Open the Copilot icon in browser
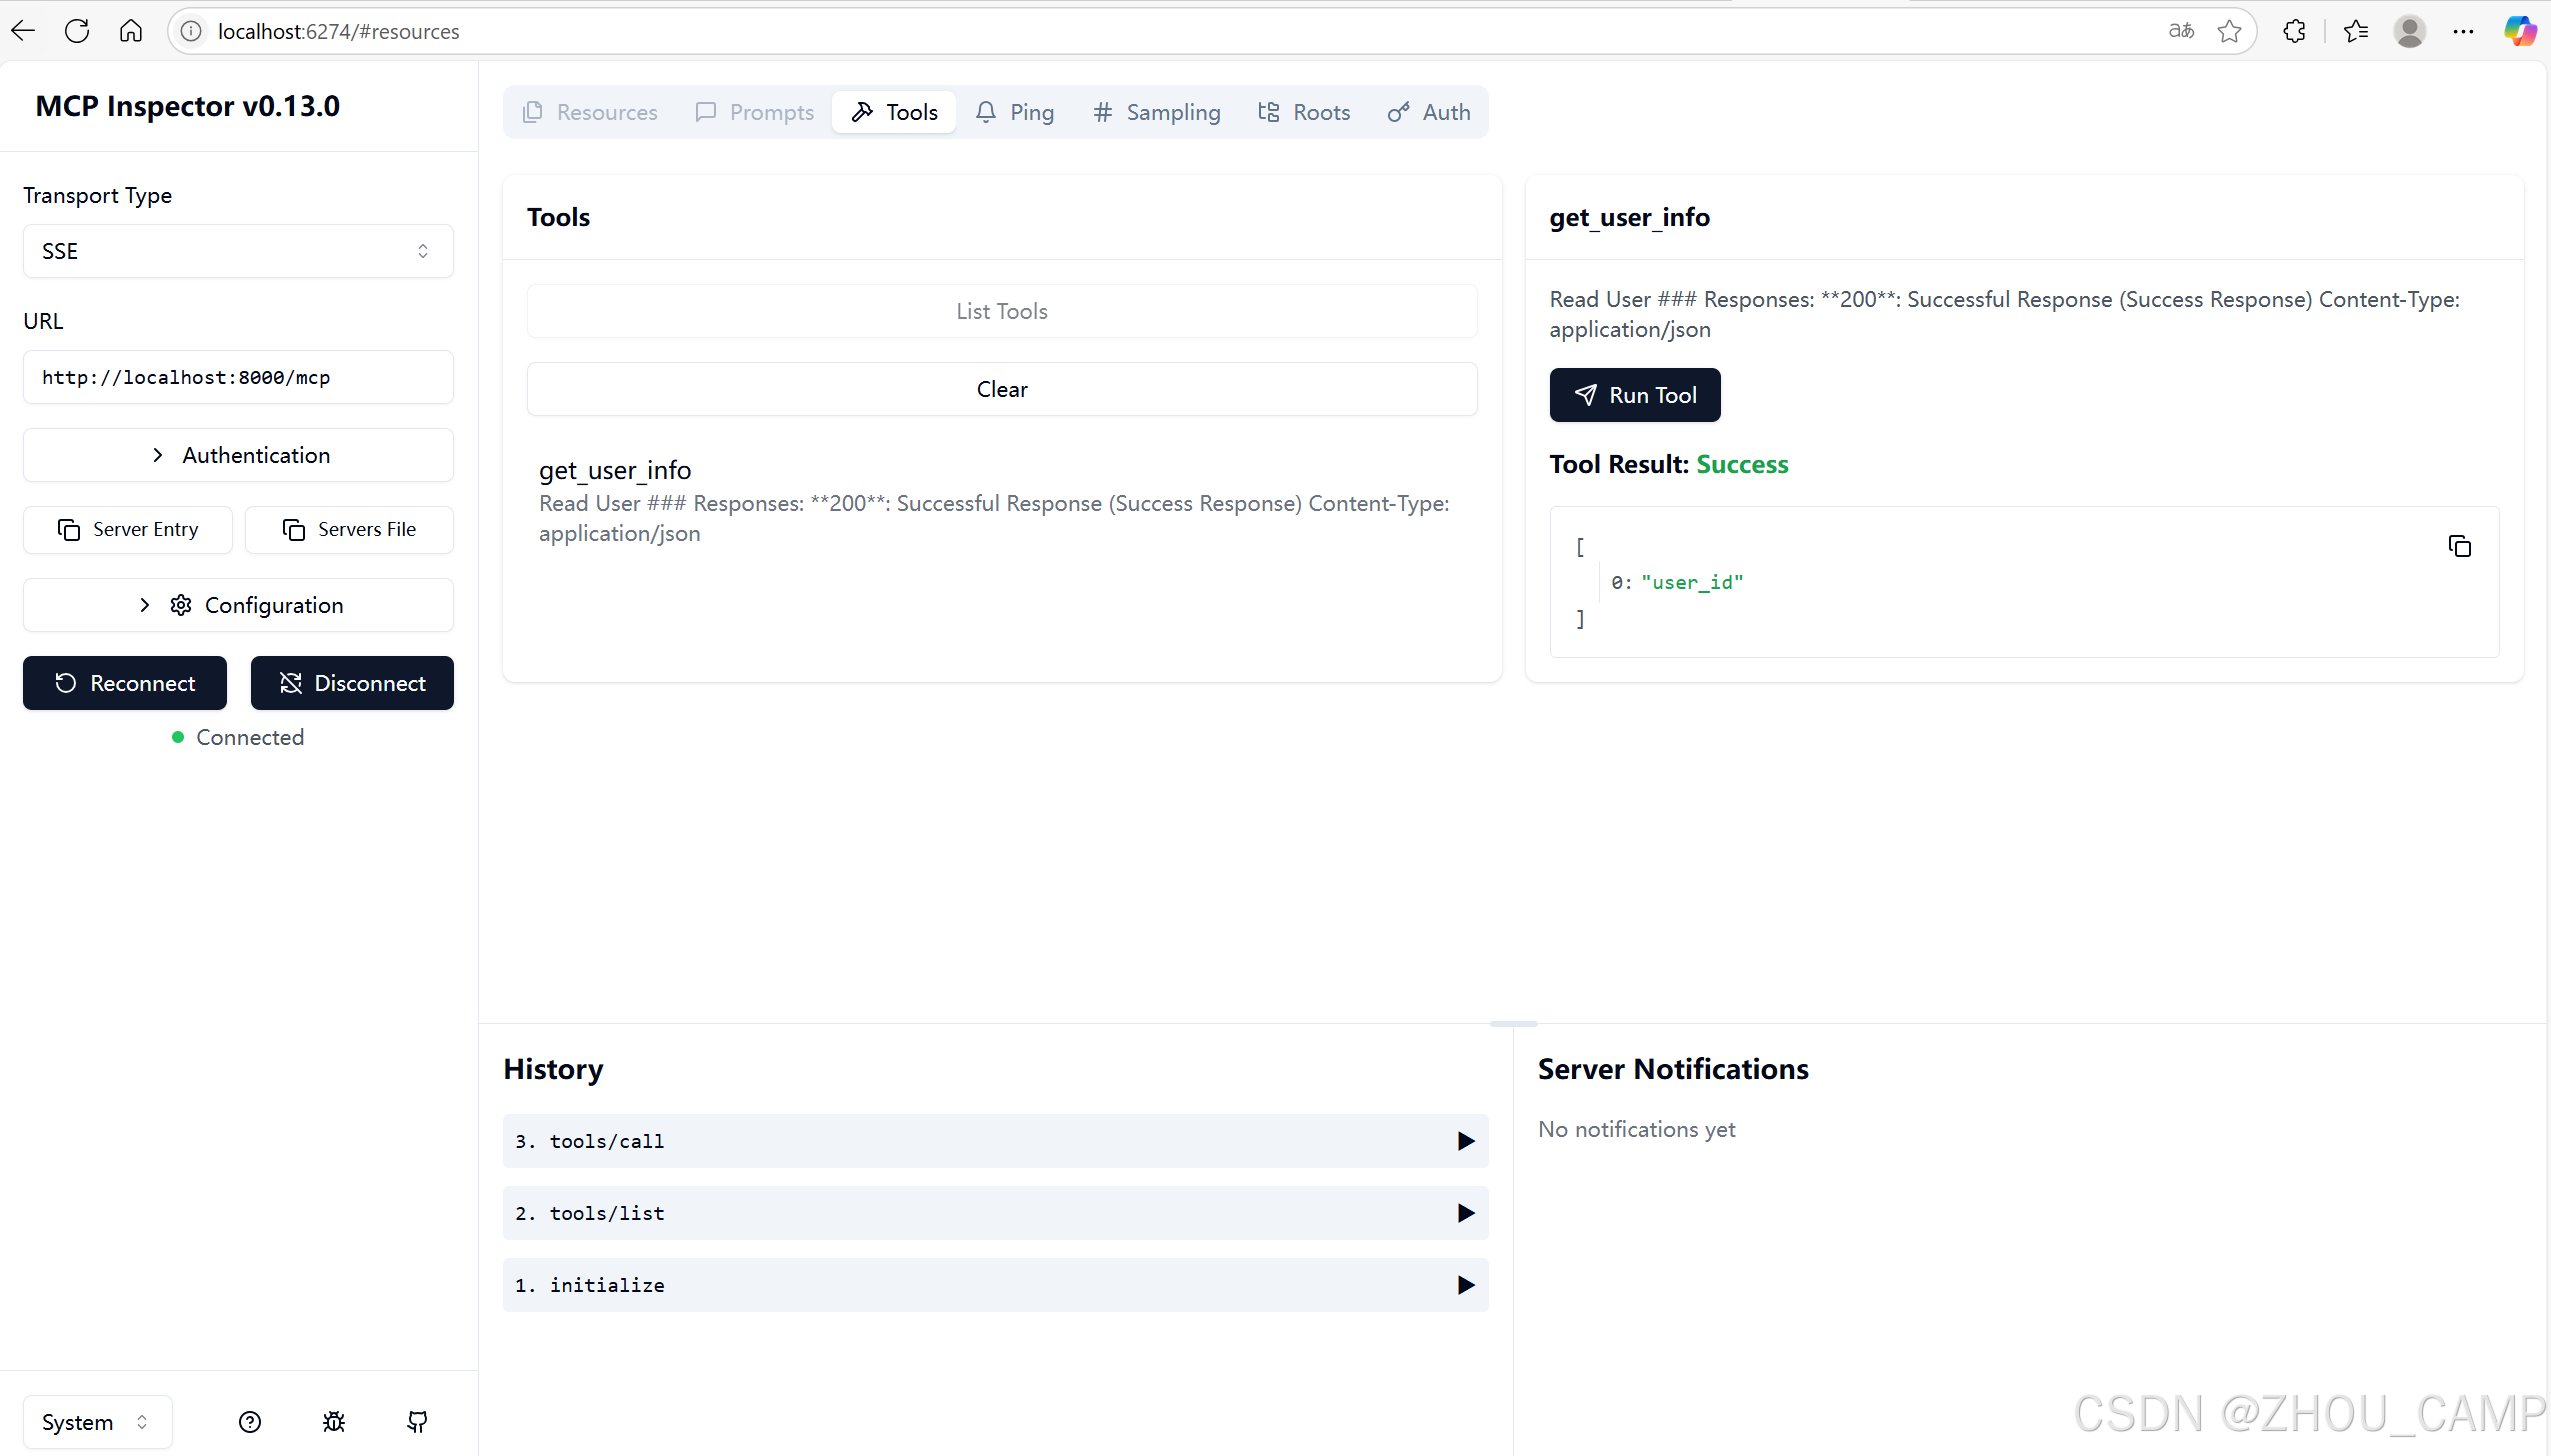The width and height of the screenshot is (2551, 1456). [x=2518, y=31]
